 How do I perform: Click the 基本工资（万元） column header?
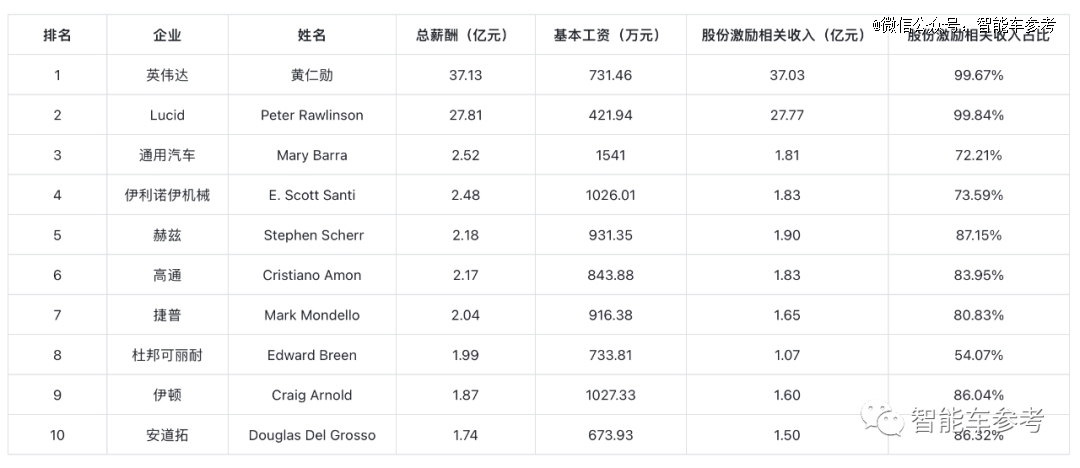610,35
